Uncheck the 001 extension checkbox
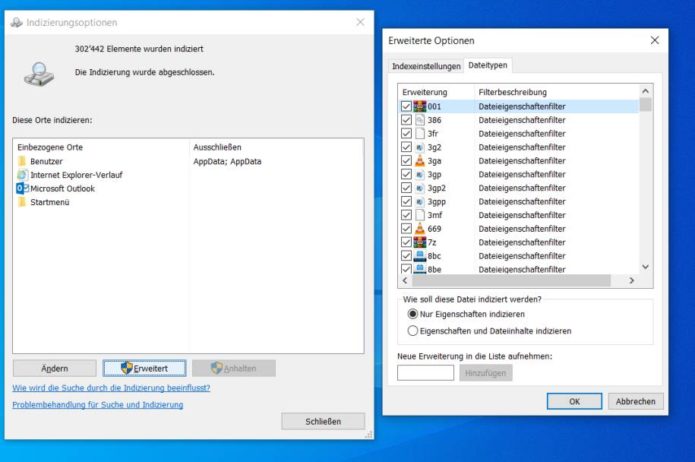Image resolution: width=695 pixels, height=462 pixels. click(x=405, y=106)
